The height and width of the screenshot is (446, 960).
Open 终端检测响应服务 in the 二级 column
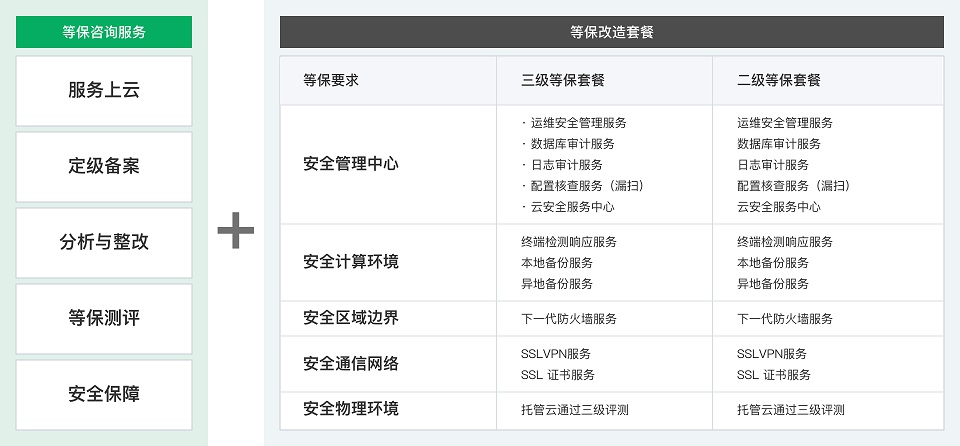click(x=785, y=242)
